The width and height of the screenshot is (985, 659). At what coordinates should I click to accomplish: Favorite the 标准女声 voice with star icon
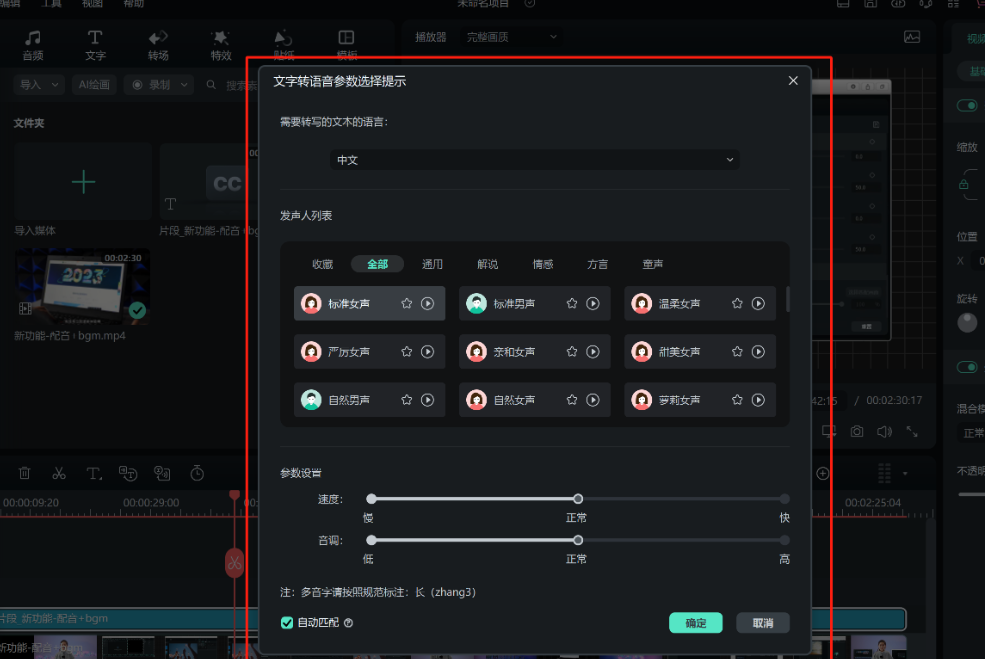coord(407,303)
